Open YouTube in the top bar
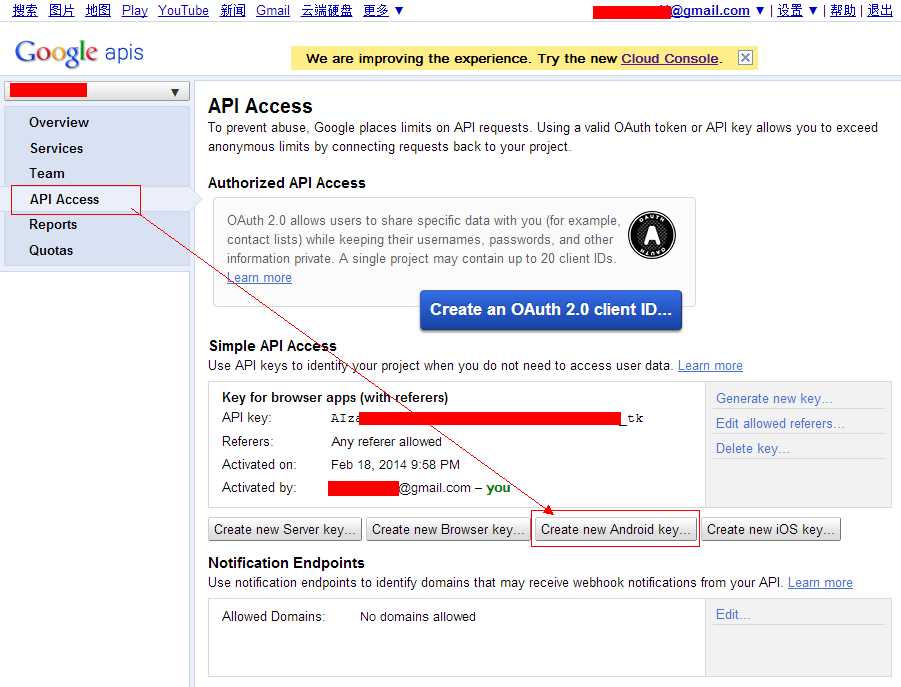This screenshot has width=901, height=687. [183, 10]
